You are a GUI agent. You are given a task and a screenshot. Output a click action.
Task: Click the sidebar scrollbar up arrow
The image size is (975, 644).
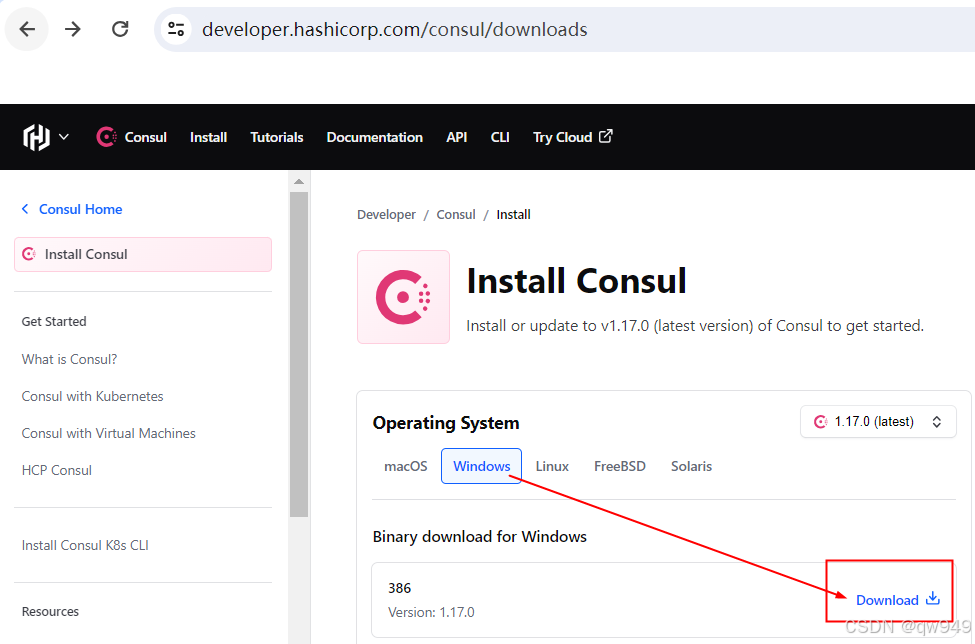[x=299, y=182]
